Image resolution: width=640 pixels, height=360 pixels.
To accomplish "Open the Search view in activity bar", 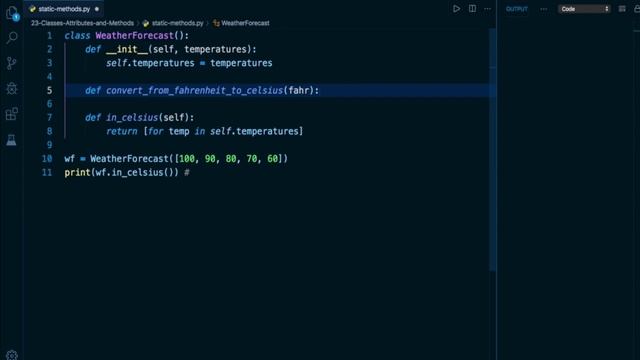I will pos(12,38).
